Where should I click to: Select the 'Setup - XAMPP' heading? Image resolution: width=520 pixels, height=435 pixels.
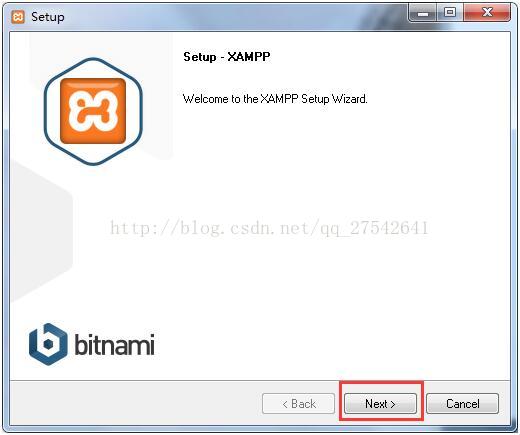(x=227, y=57)
